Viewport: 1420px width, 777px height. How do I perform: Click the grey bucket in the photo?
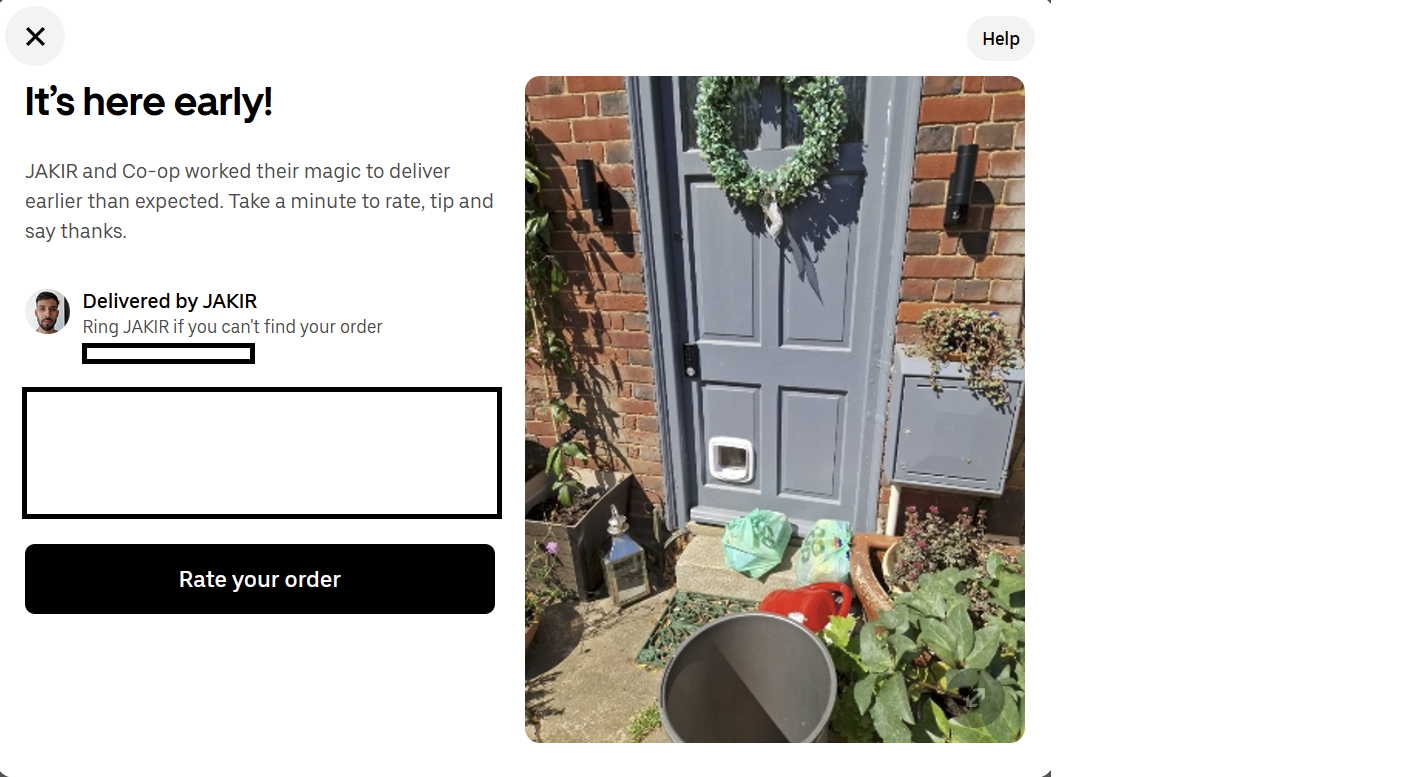pos(747,678)
